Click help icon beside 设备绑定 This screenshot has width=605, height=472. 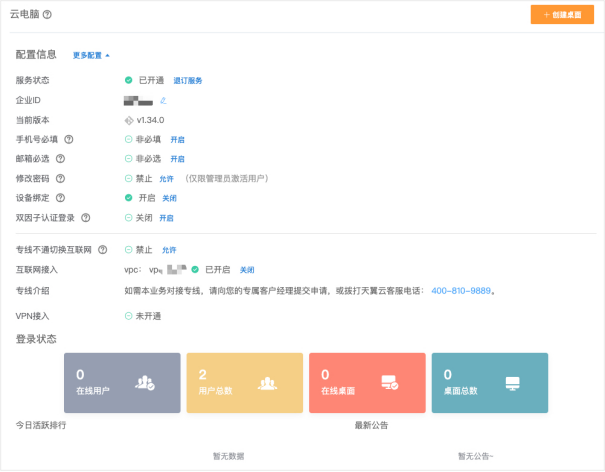61,197
